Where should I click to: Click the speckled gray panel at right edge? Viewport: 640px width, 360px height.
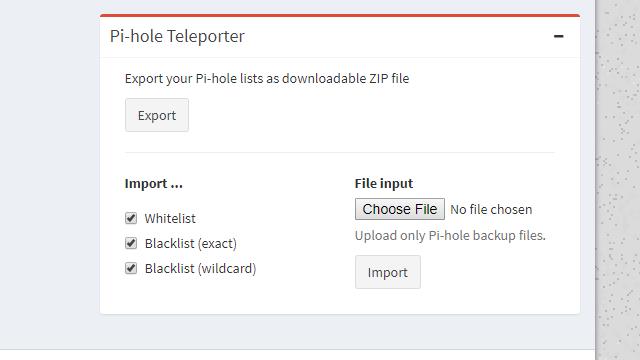(x=618, y=180)
